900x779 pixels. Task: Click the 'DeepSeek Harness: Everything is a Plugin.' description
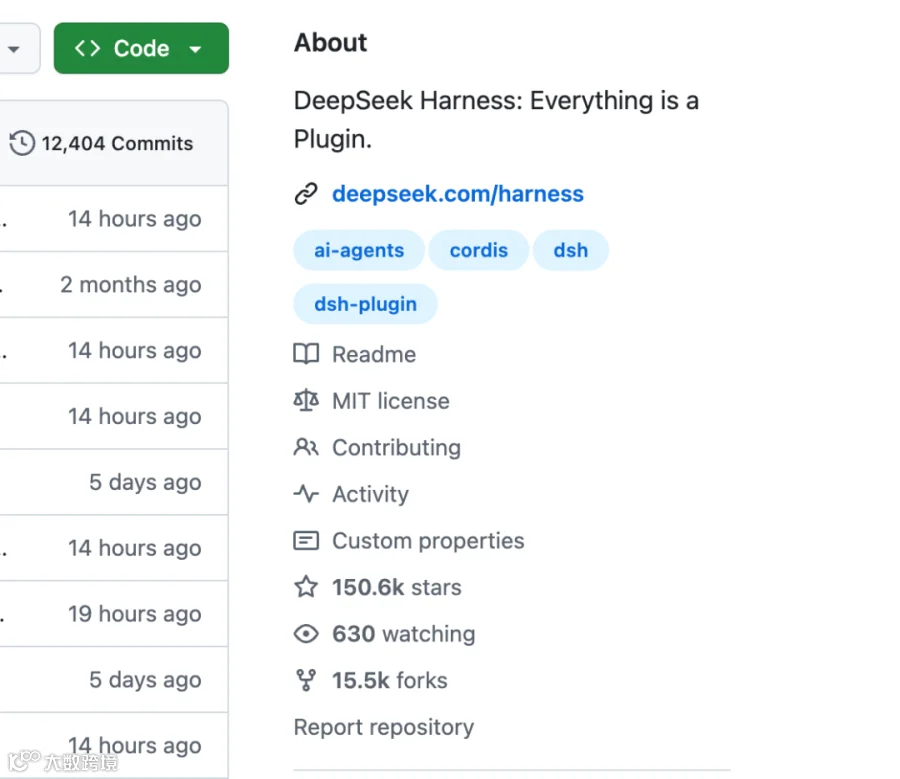pyautogui.click(x=496, y=119)
